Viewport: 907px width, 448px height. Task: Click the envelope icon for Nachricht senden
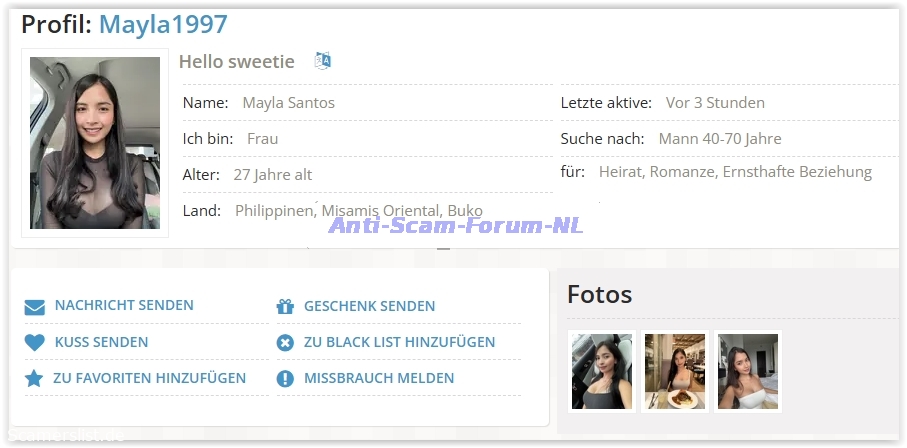point(35,307)
